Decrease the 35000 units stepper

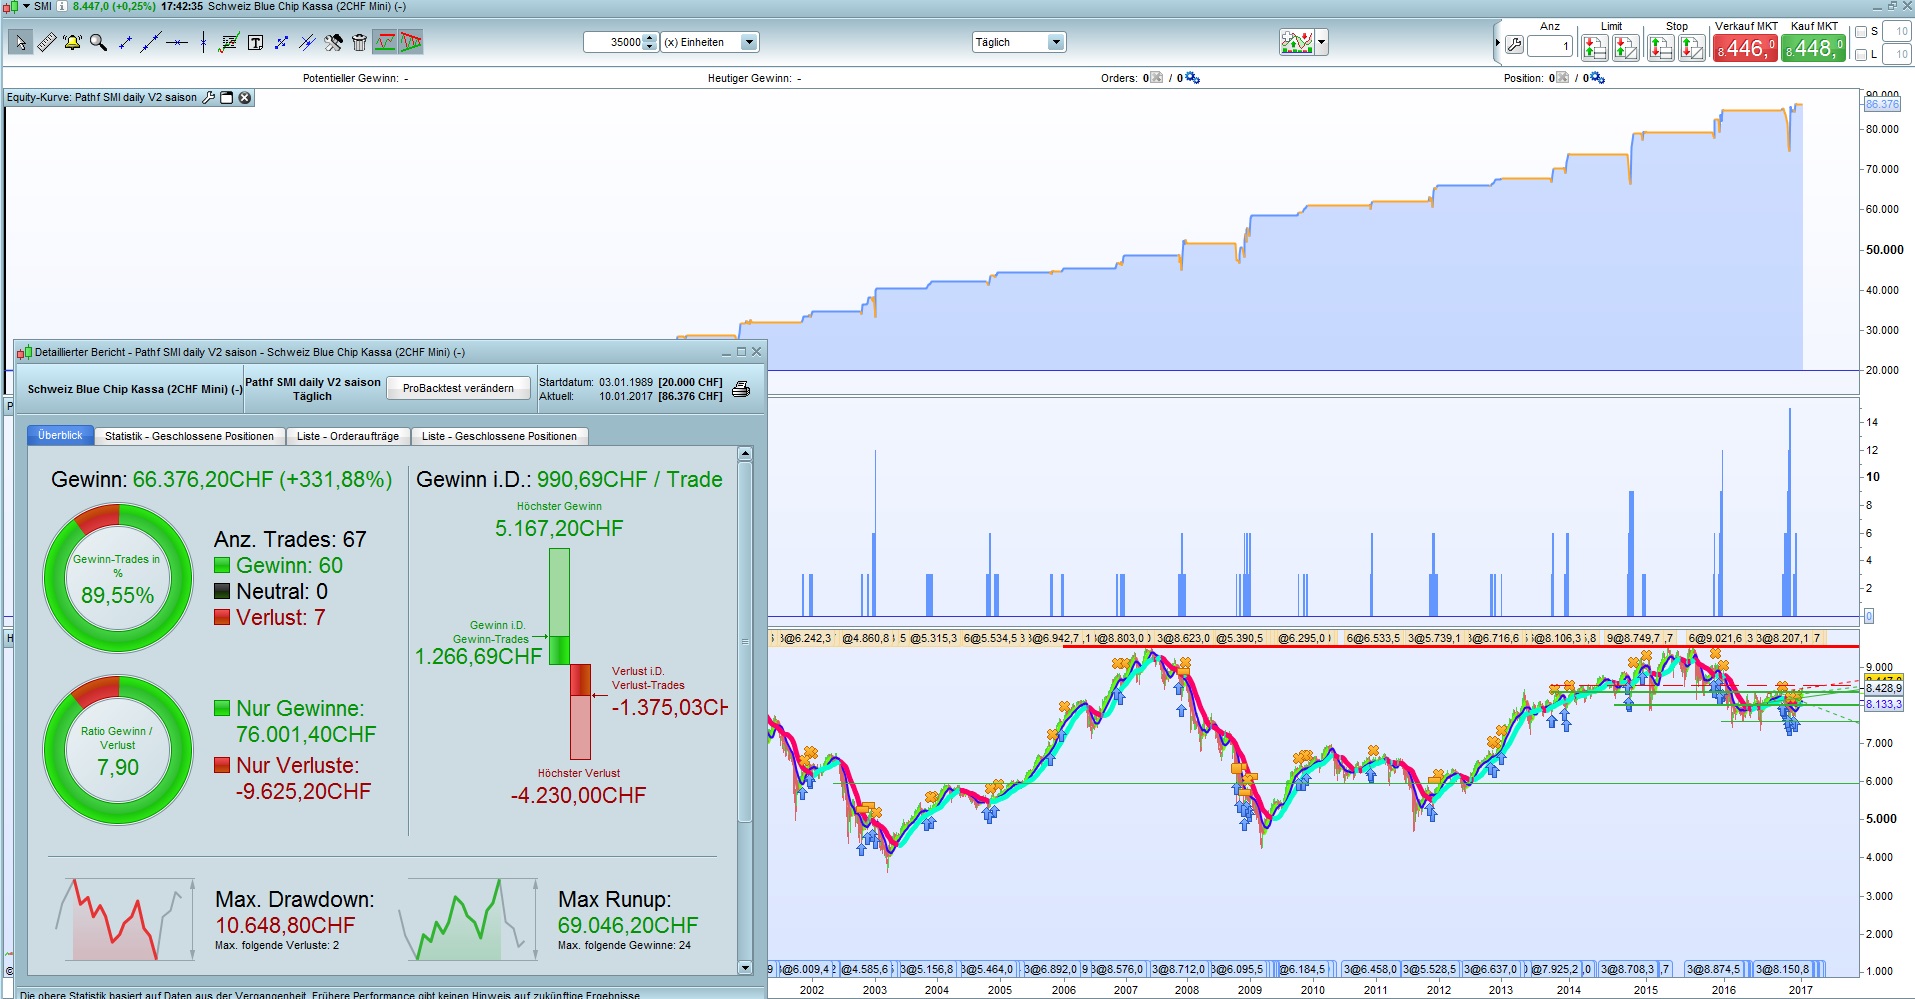point(650,46)
